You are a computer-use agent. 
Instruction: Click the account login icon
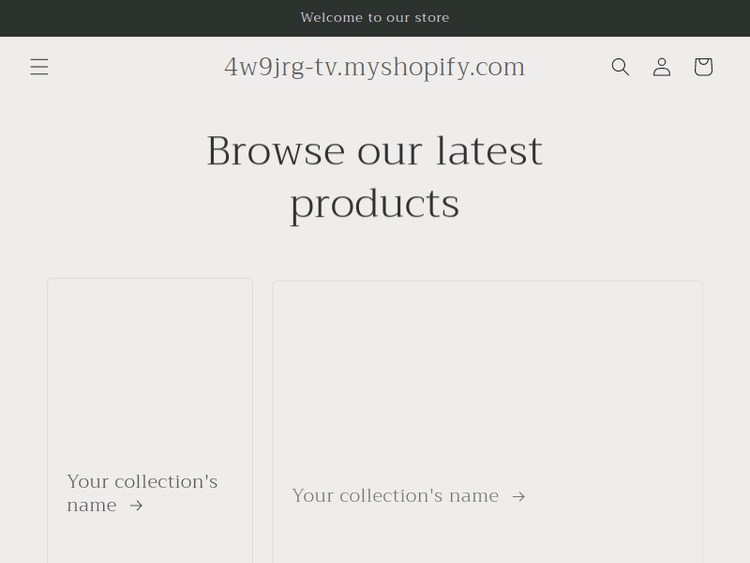pyautogui.click(x=662, y=67)
